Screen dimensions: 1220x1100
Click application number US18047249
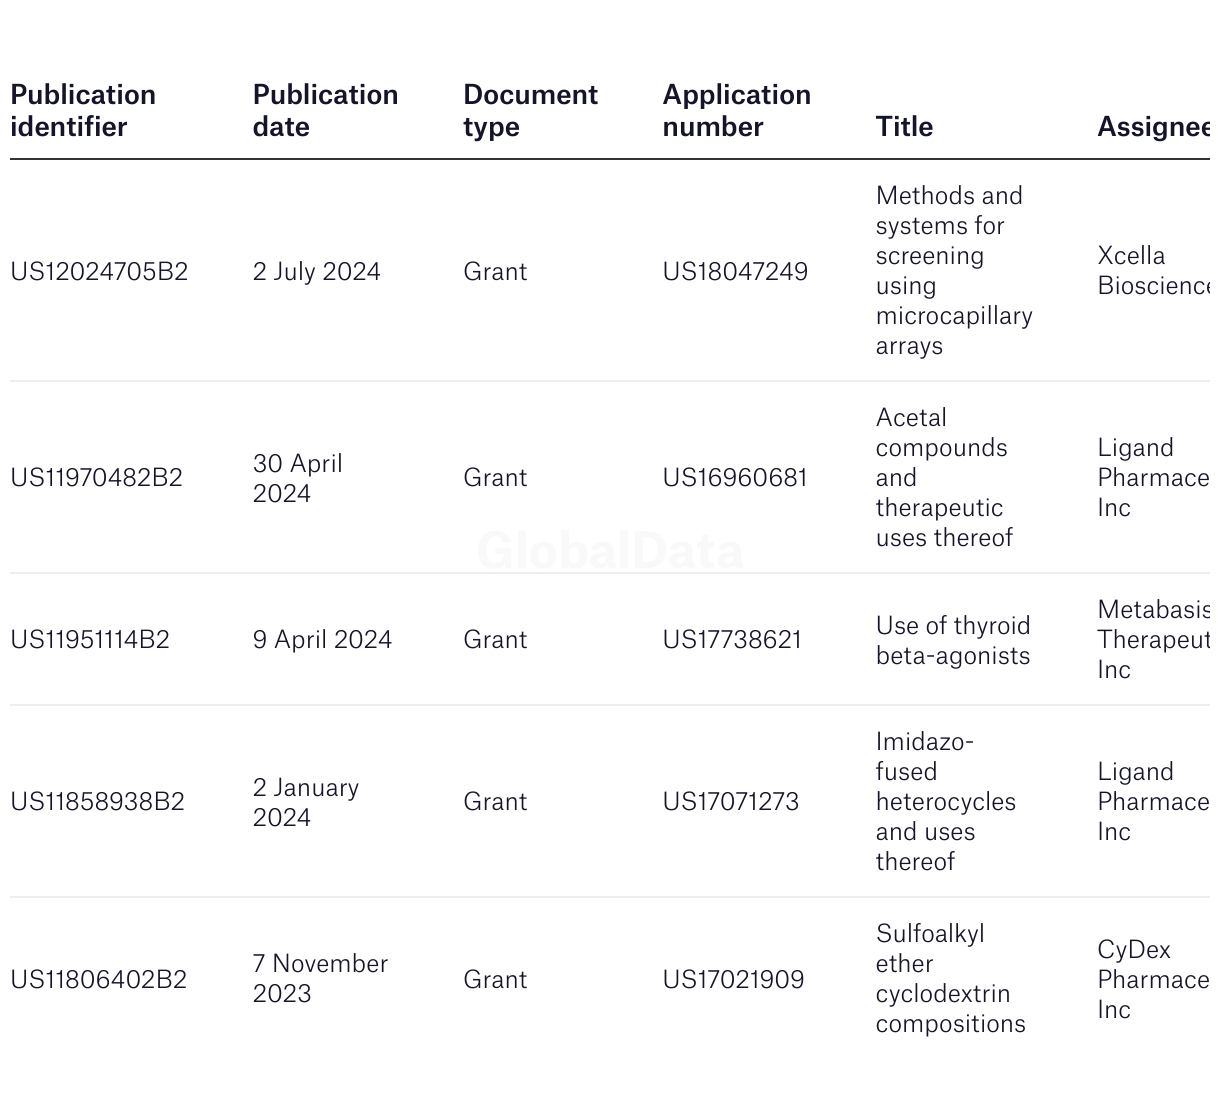point(735,272)
